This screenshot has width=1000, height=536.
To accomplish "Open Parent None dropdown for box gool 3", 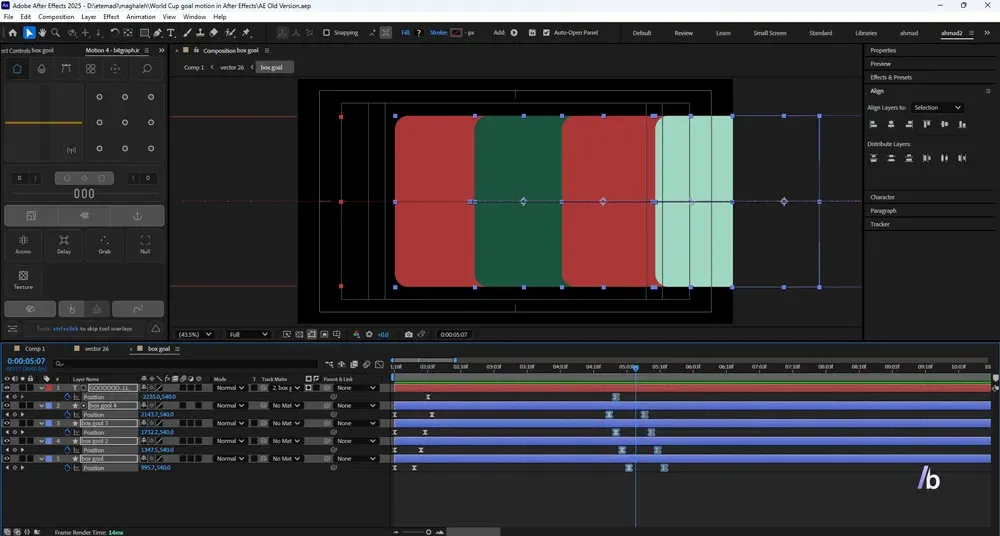I will coord(357,423).
